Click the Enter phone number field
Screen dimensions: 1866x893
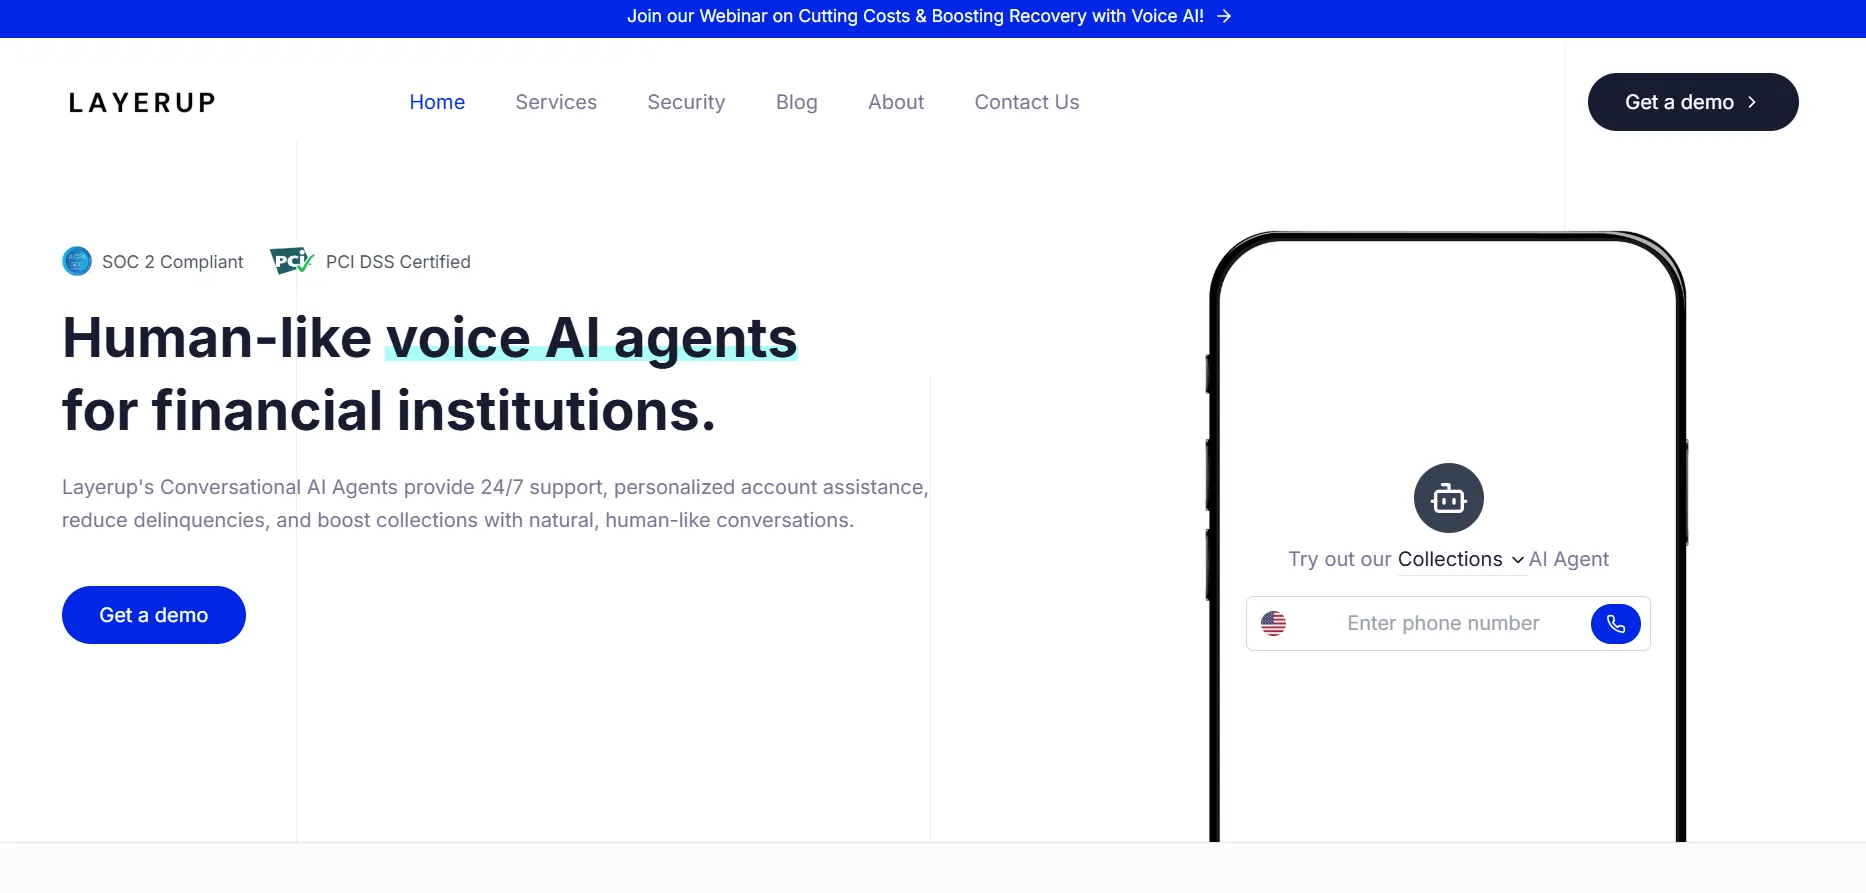pos(1443,623)
